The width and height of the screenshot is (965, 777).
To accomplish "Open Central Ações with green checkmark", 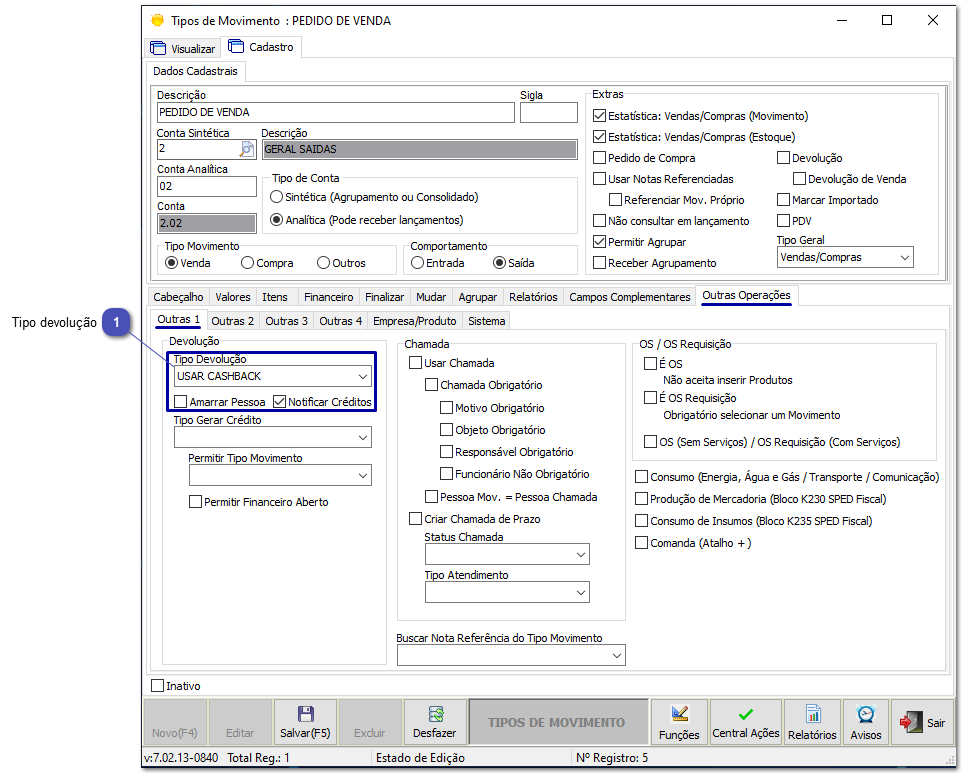I will [745, 722].
